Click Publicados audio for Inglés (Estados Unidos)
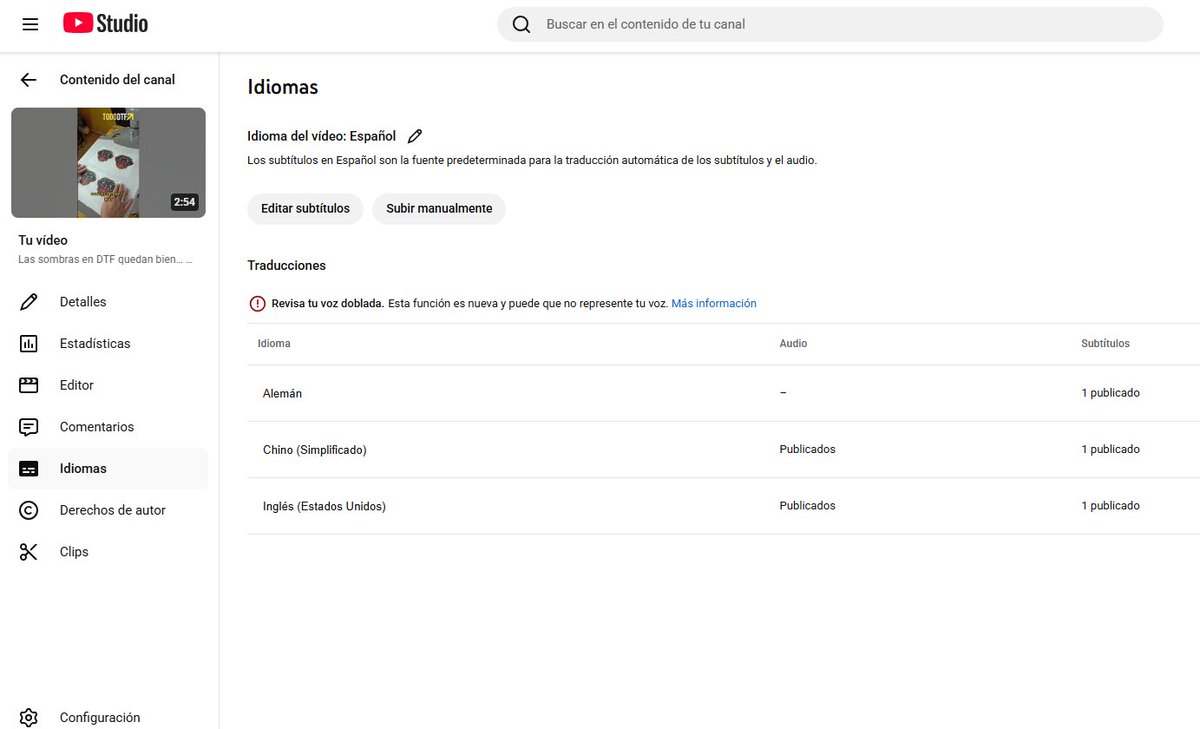This screenshot has height=729, width=1200. coord(807,506)
